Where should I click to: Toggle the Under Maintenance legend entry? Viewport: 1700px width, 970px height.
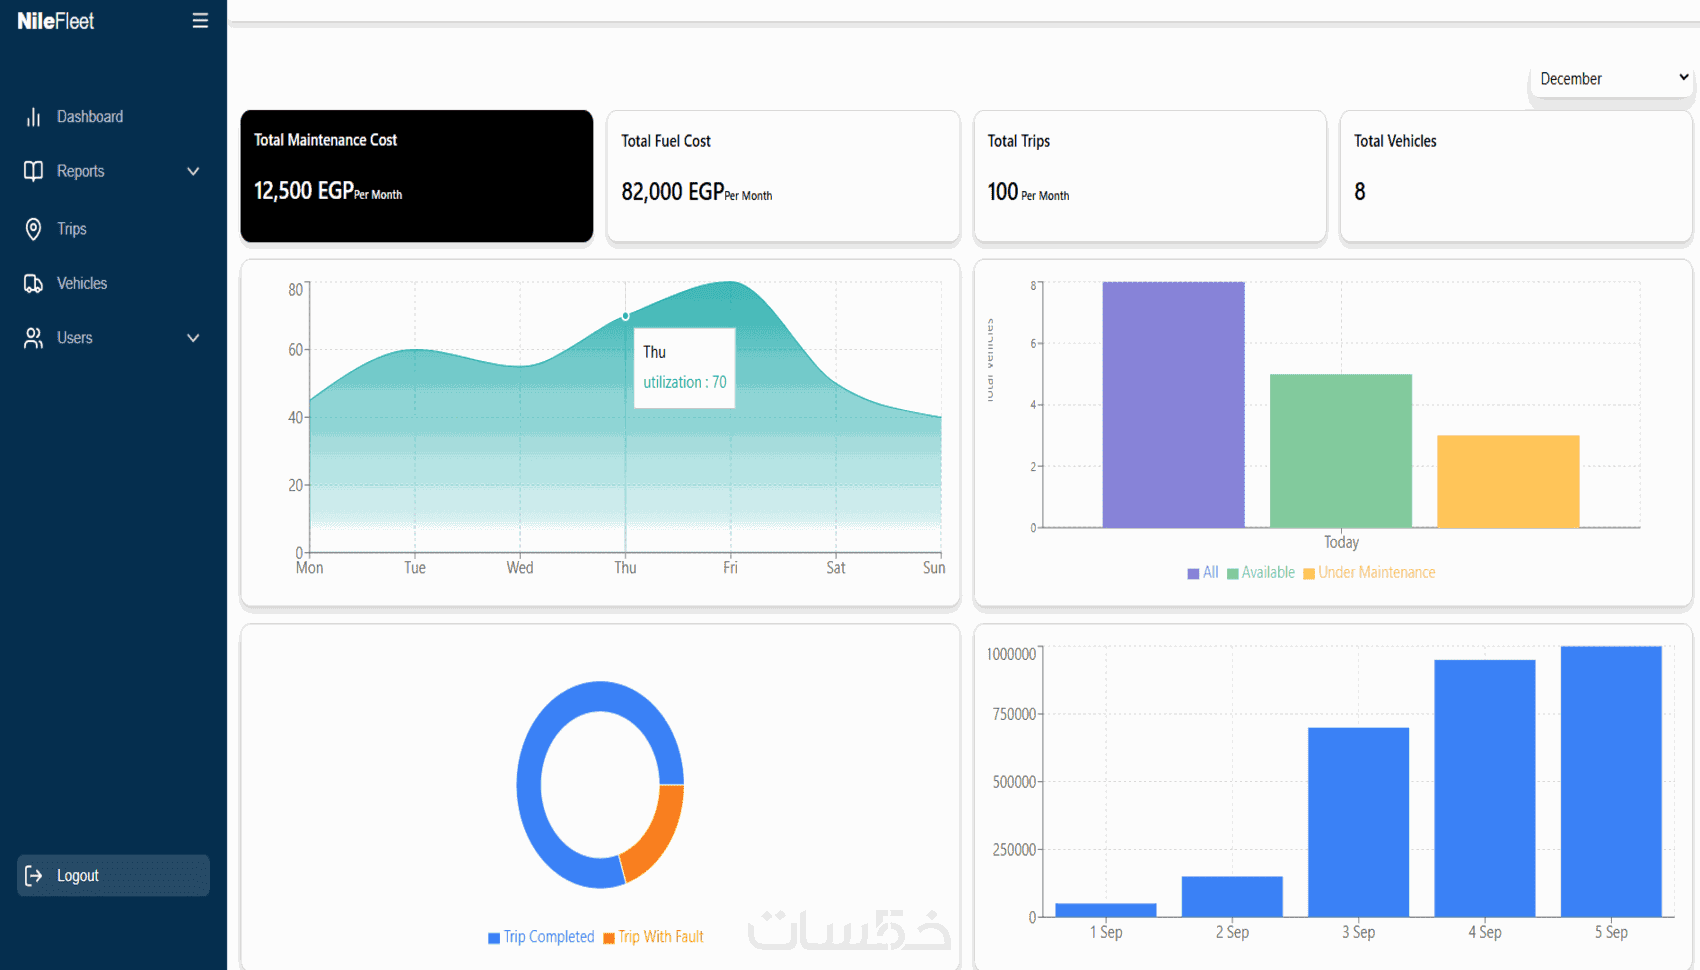[x=1369, y=573]
